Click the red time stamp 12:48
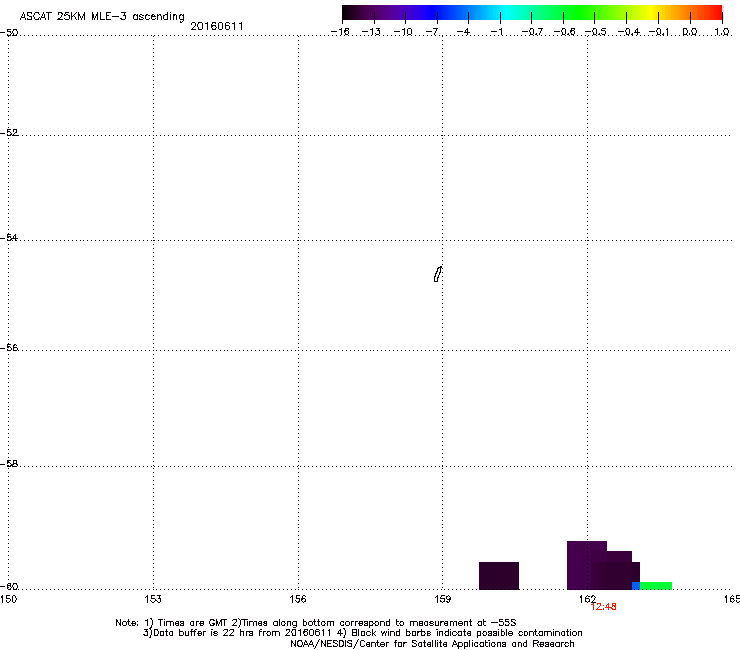Image resolution: width=740 pixels, height=650 pixels. pyautogui.click(x=604, y=607)
